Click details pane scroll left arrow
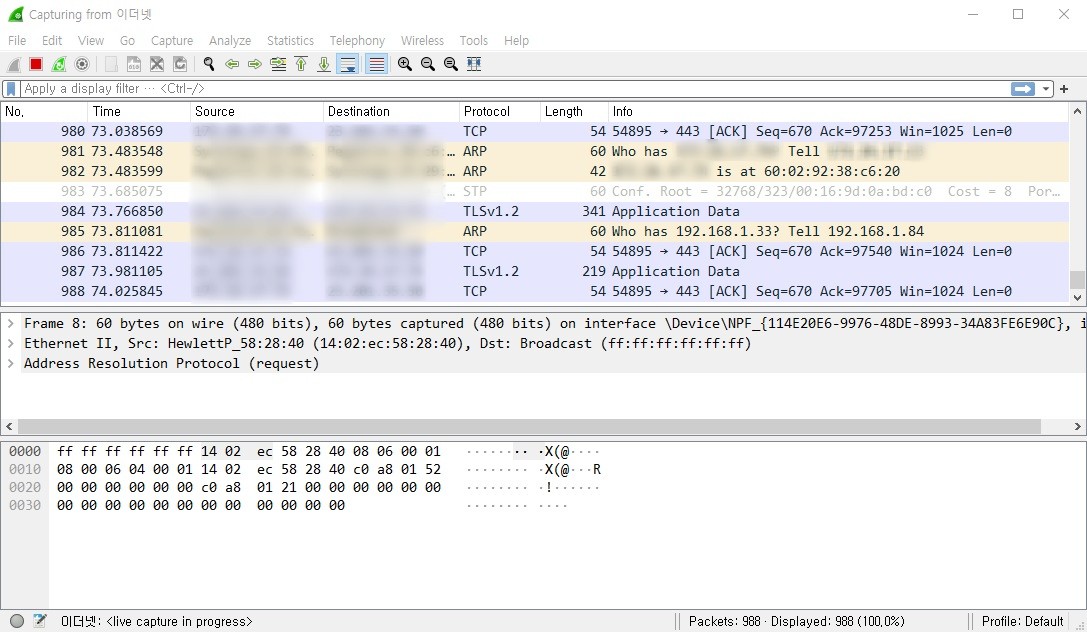This screenshot has width=1087, height=632. click(x=9, y=426)
